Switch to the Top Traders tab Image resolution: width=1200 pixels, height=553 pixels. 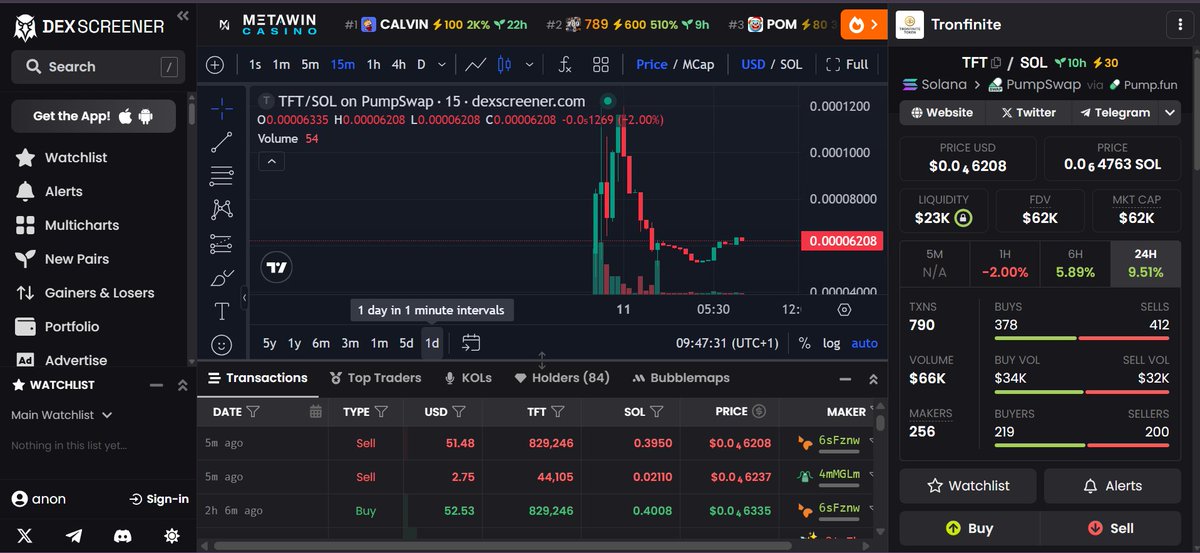(x=375, y=378)
